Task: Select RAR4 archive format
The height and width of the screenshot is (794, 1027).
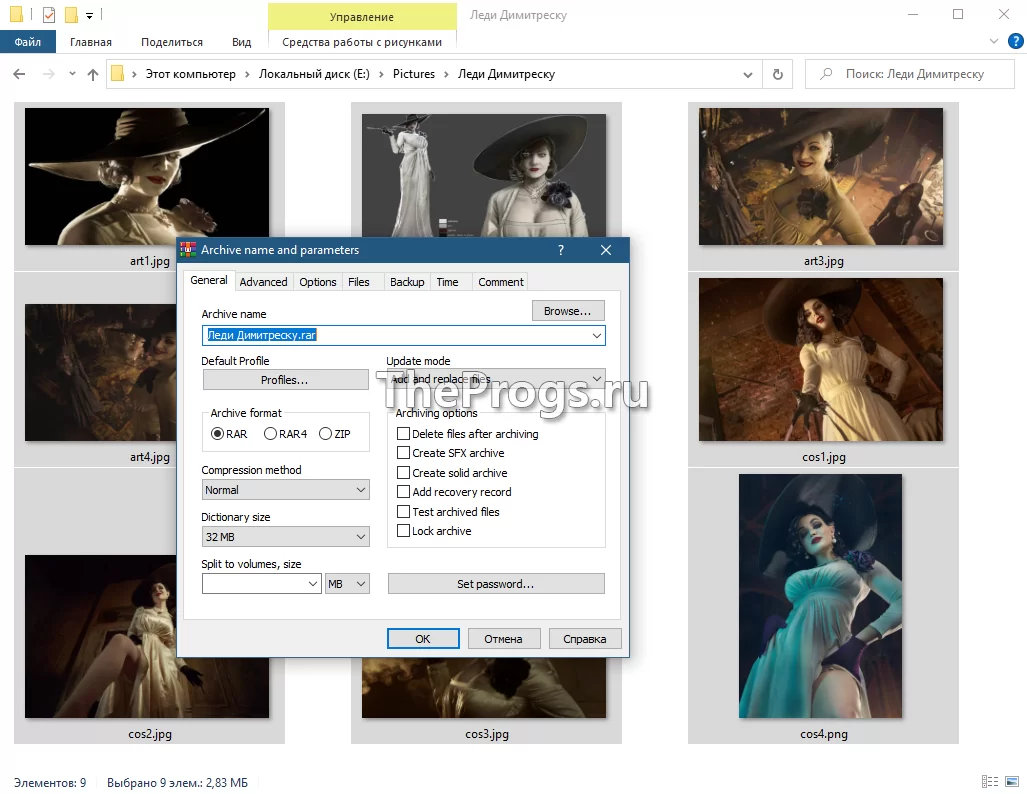Action: pos(285,434)
